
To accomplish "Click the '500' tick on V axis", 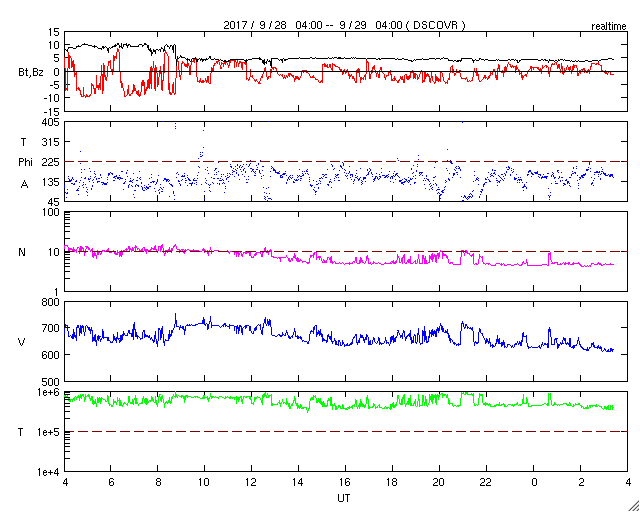I will coord(51,382).
